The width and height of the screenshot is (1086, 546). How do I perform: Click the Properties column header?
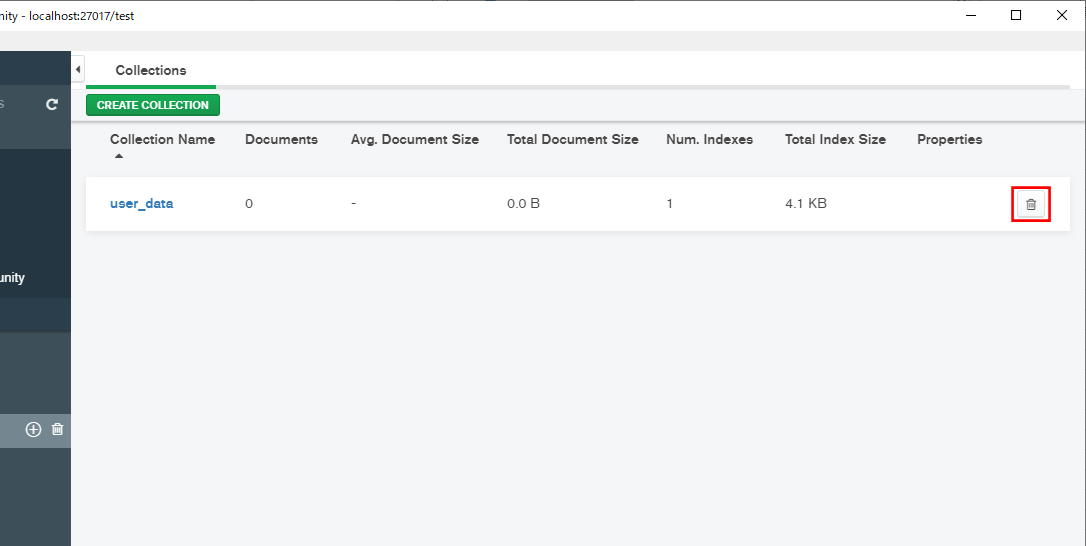950,139
